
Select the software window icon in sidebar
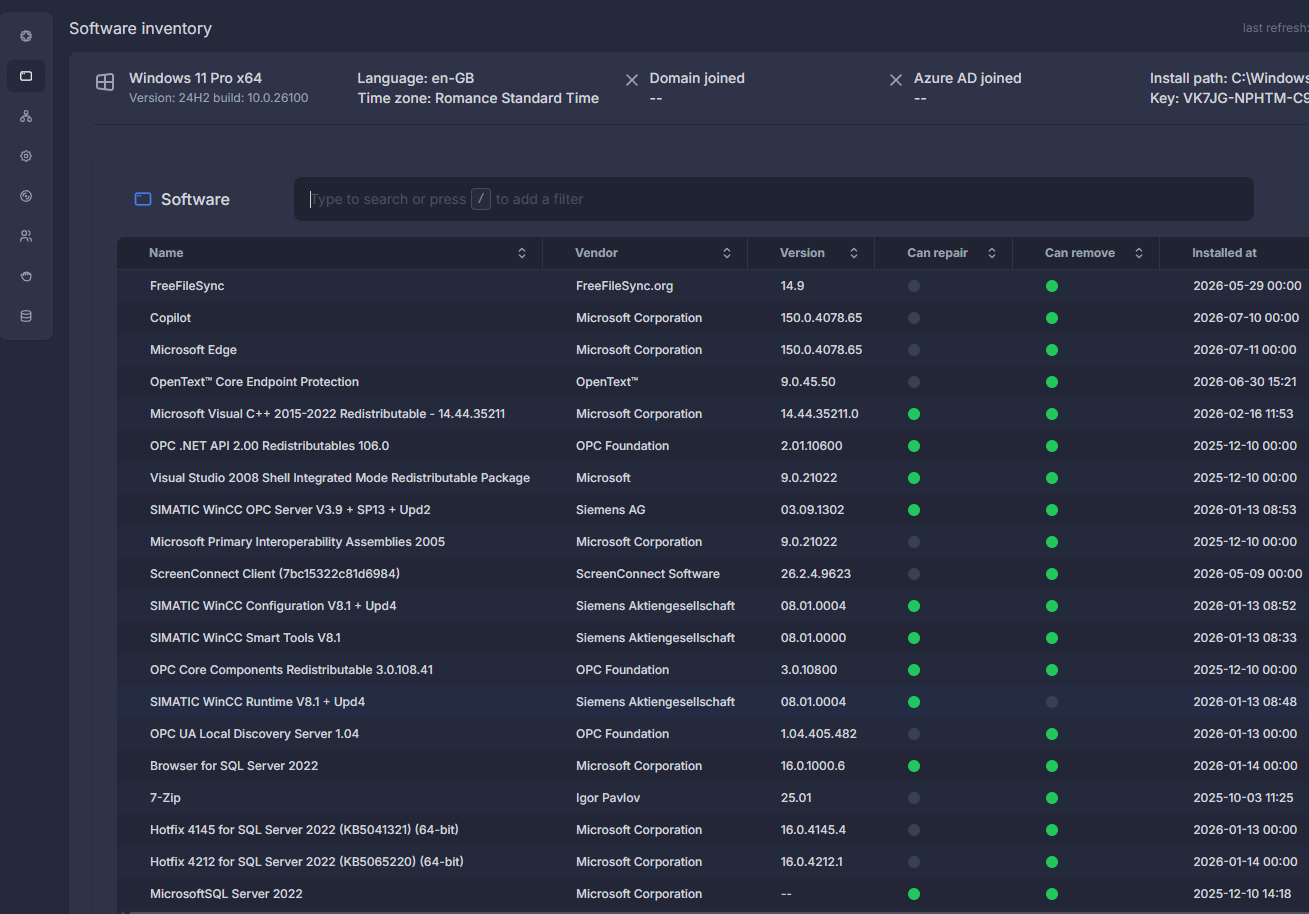26,76
